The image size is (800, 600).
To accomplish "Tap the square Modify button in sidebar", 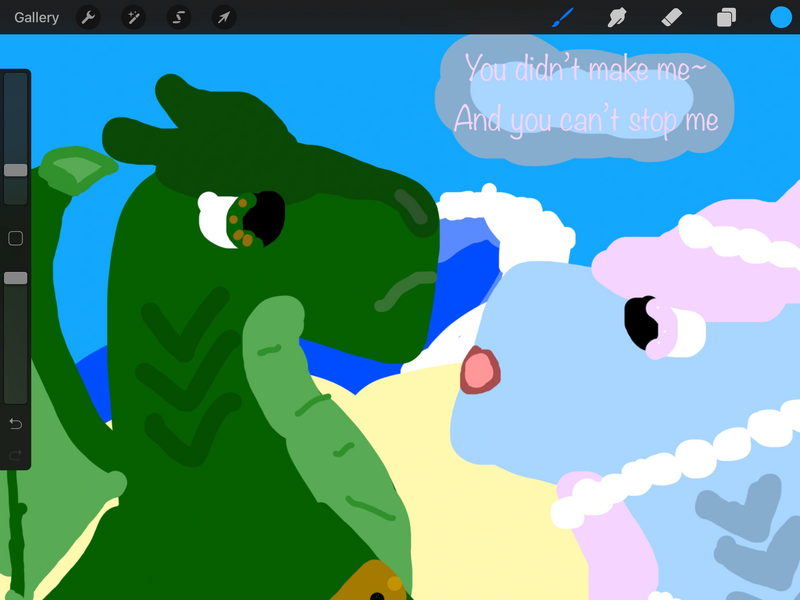I will coord(15,238).
